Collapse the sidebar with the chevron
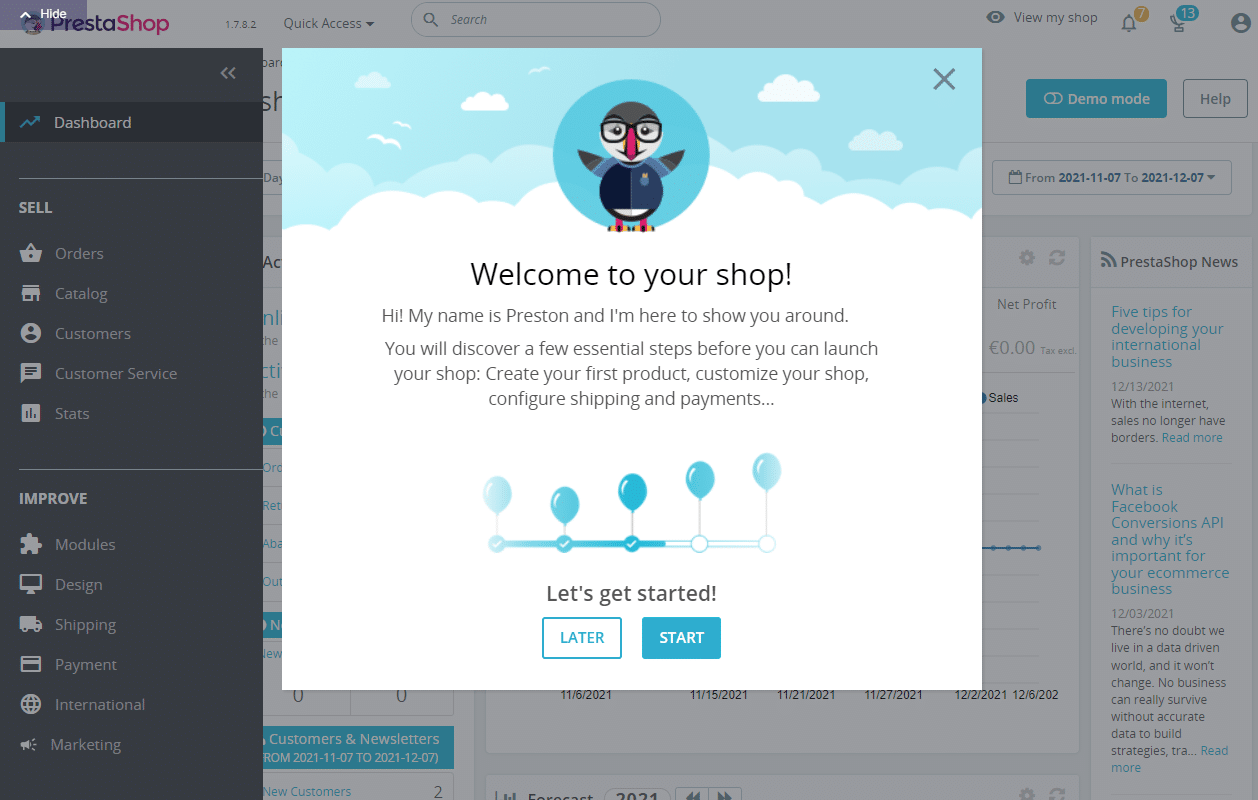The height and width of the screenshot is (800, 1258). point(227,73)
